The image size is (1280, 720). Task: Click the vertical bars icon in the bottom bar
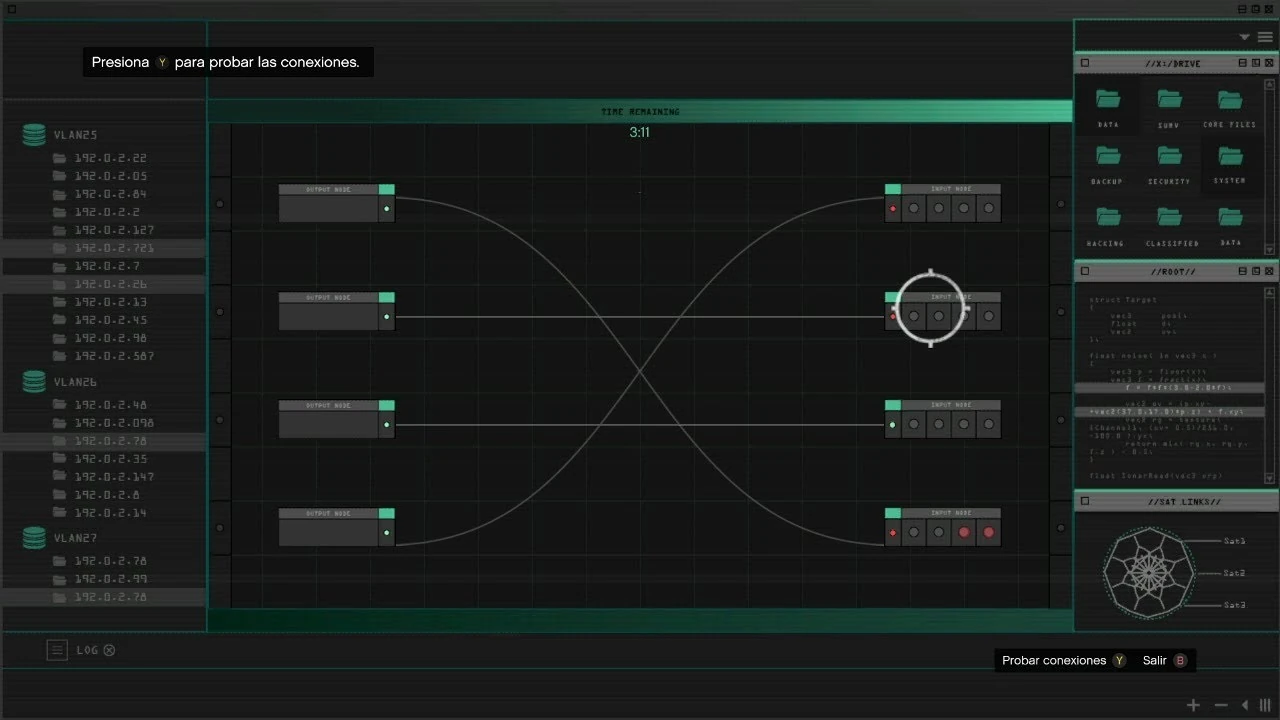(1265, 705)
